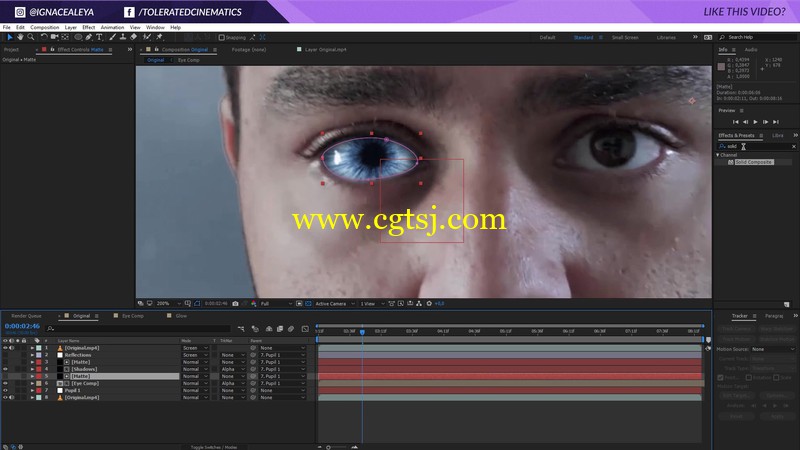The height and width of the screenshot is (450, 800).
Task: Select the Selection arrow tool
Action: coord(10,37)
